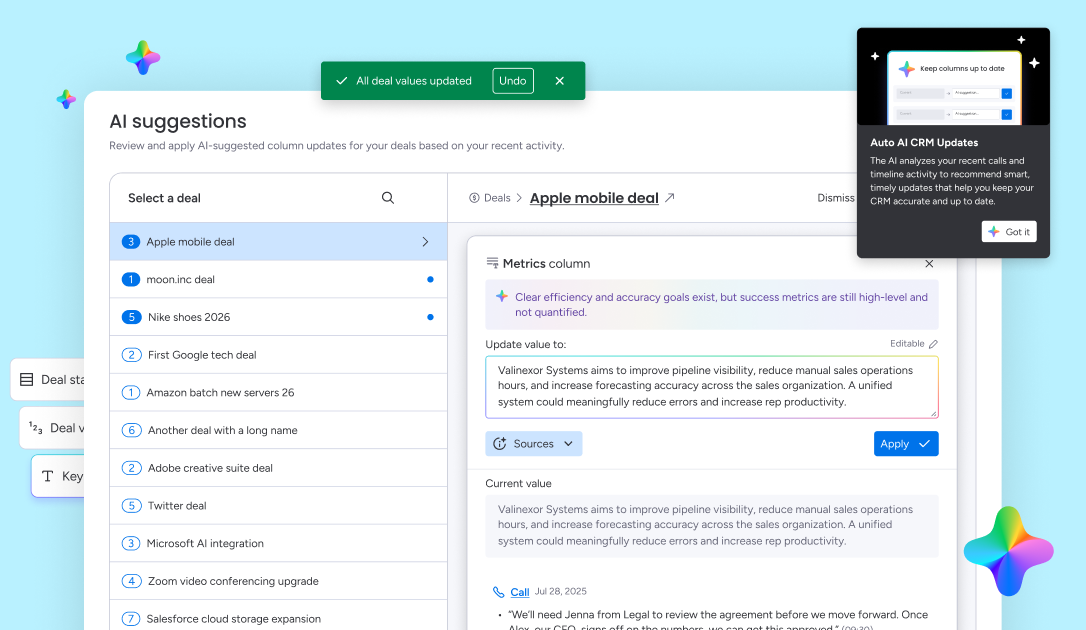Select Amazon batch new servers 26
The width and height of the screenshot is (1086, 630).
click(x=278, y=393)
